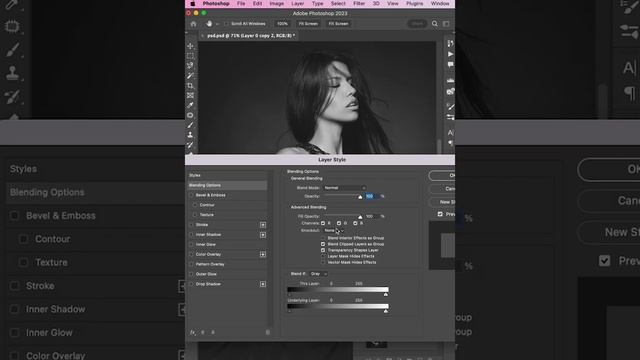
Task: Open the Apple menu
Action: click(x=193, y=4)
